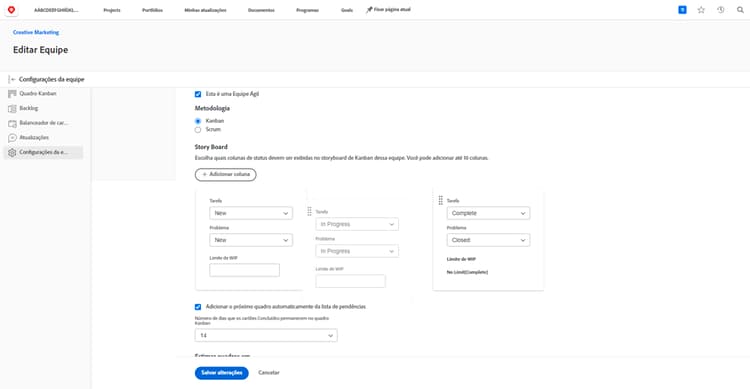750x389 pixels.
Task: Select Quadro Kanban in sidebar
Action: point(38,94)
